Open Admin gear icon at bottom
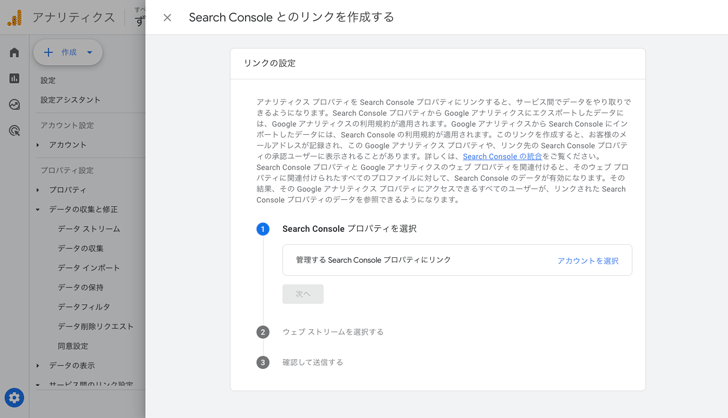 [14, 398]
